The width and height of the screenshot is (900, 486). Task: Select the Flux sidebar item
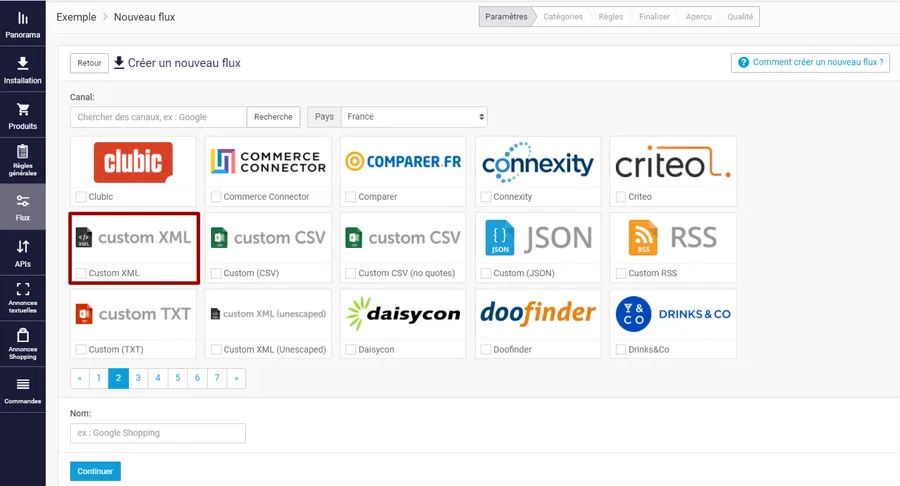[22, 207]
